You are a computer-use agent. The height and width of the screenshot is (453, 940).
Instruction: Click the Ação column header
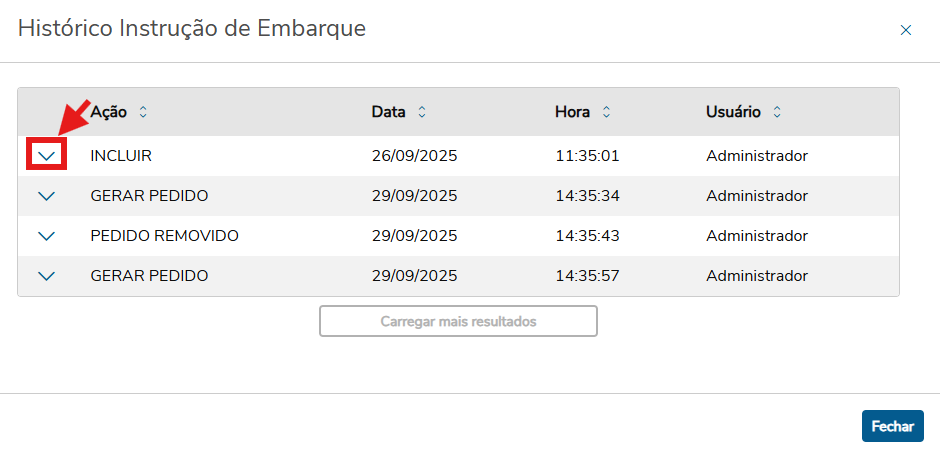(109, 112)
